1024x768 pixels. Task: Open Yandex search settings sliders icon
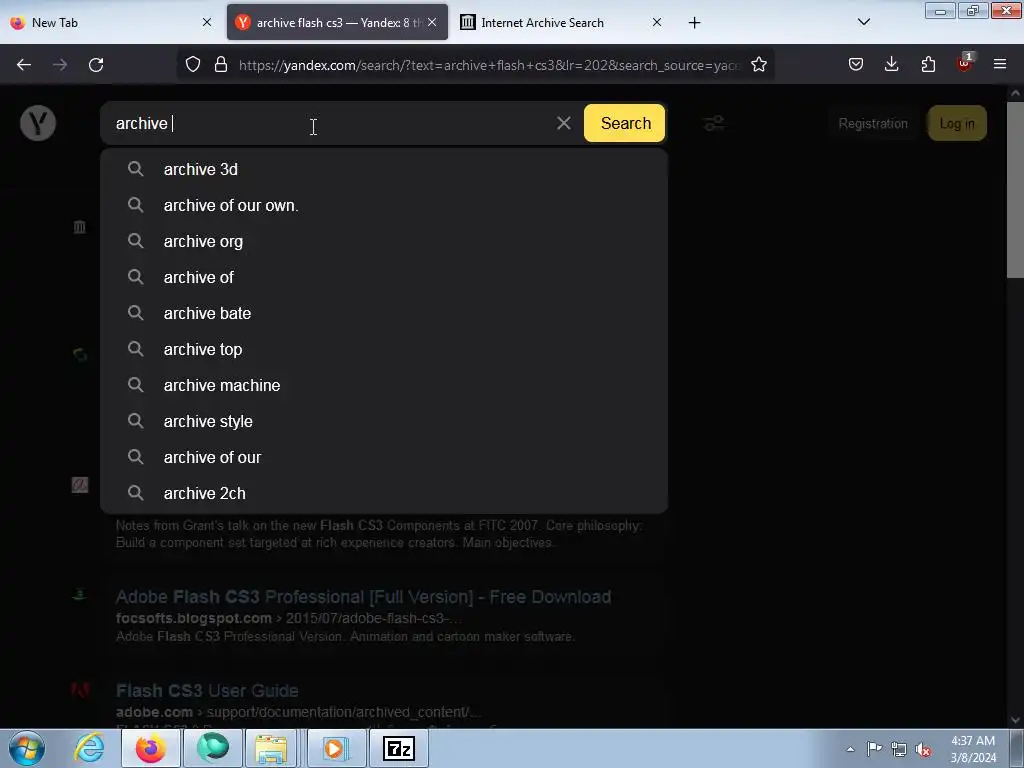pos(714,123)
